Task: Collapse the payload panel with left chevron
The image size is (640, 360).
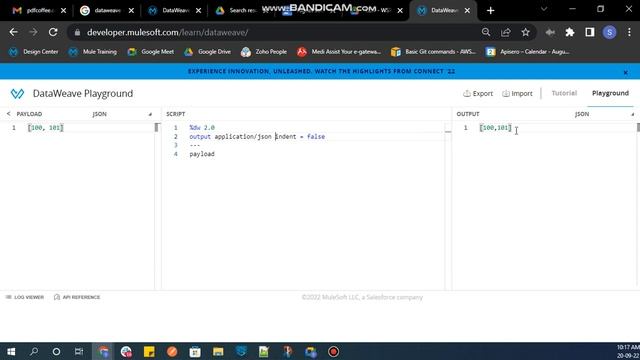Action: [x=8, y=114]
